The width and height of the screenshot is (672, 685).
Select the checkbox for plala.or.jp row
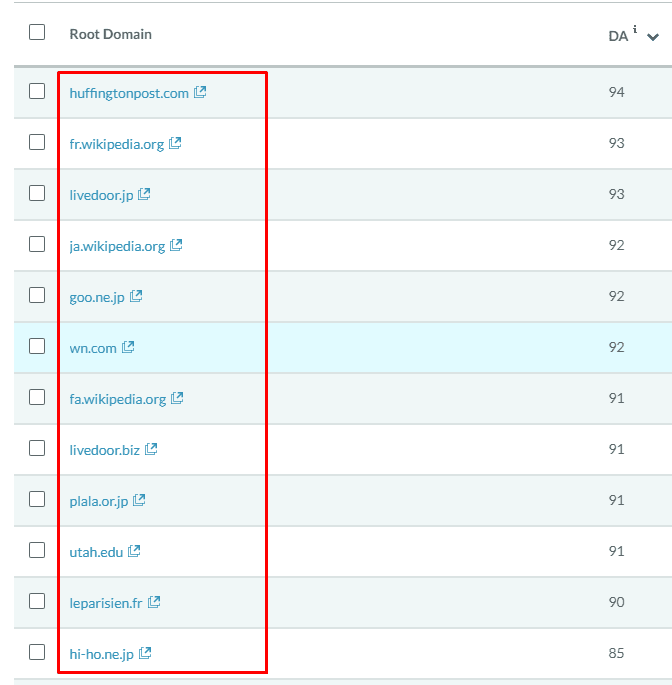(37, 499)
